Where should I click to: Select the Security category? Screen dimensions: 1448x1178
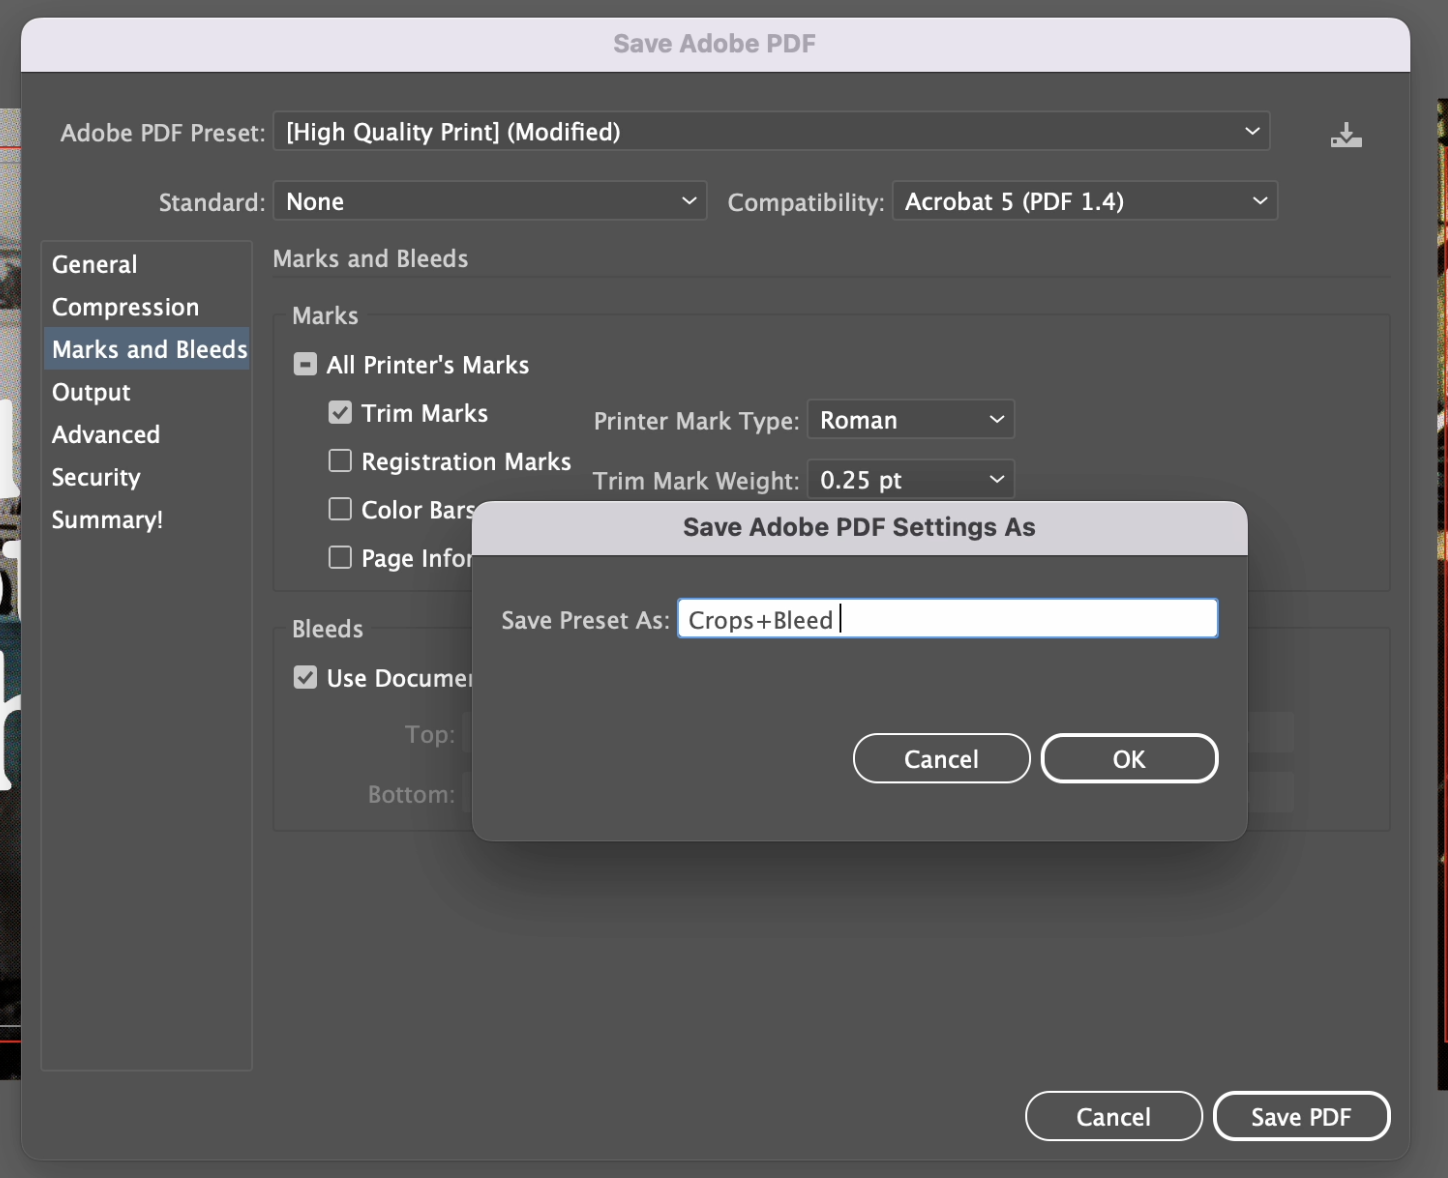click(147, 477)
